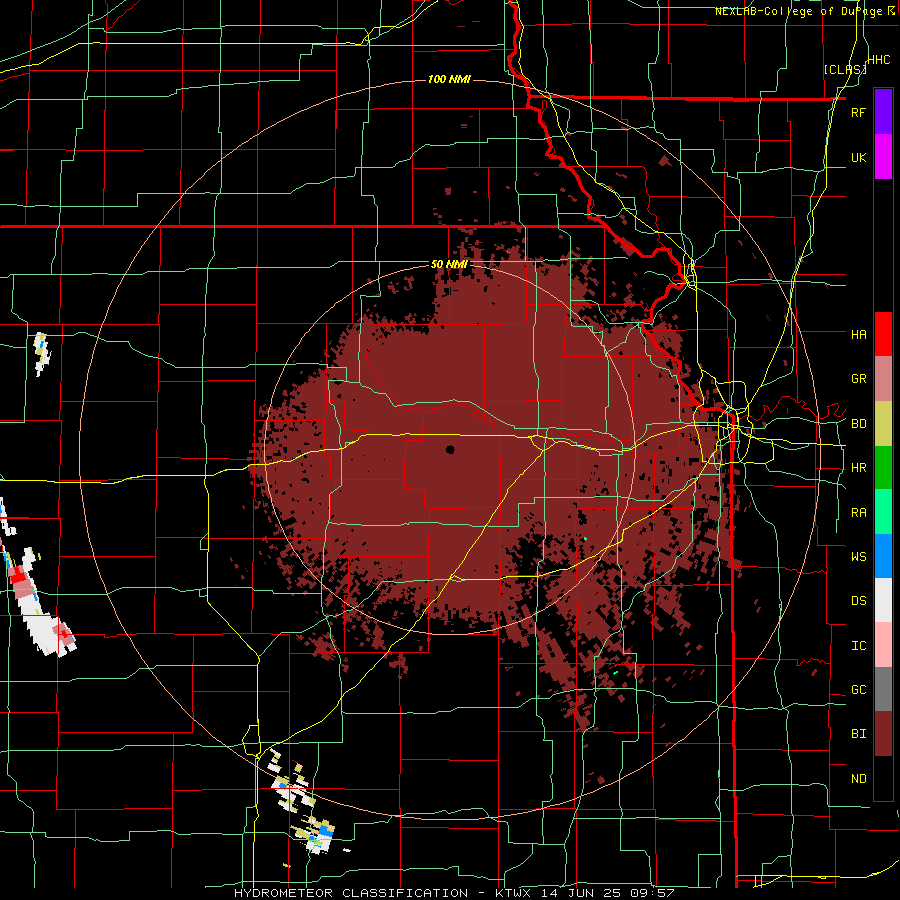The image size is (900, 900).
Task: Click the BI legend label
Action: 858,734
